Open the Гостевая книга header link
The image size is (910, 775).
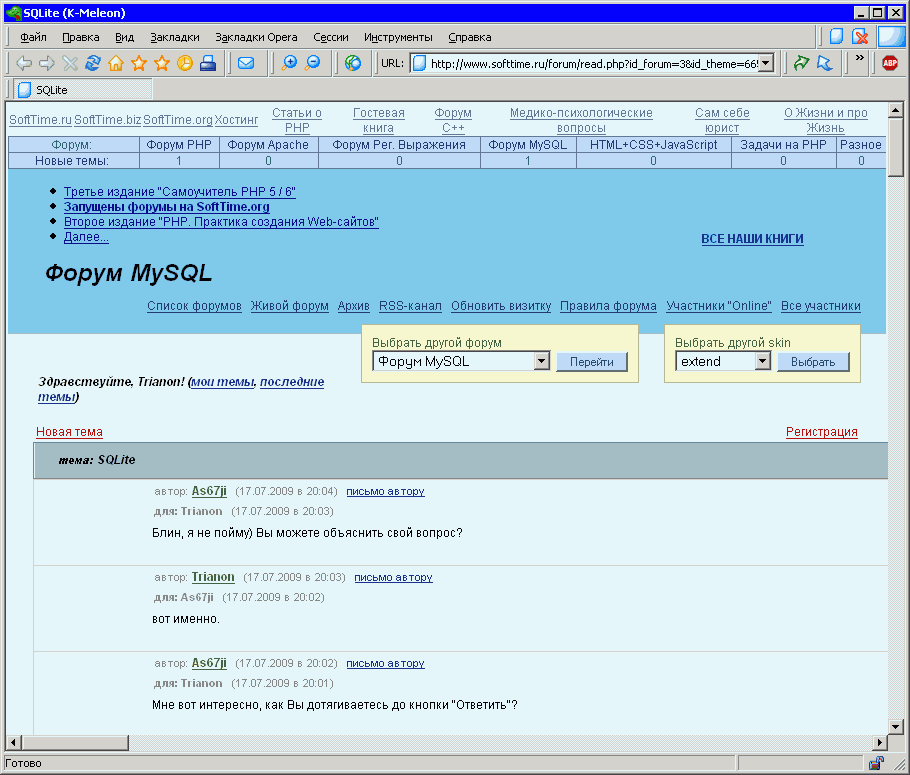378,120
